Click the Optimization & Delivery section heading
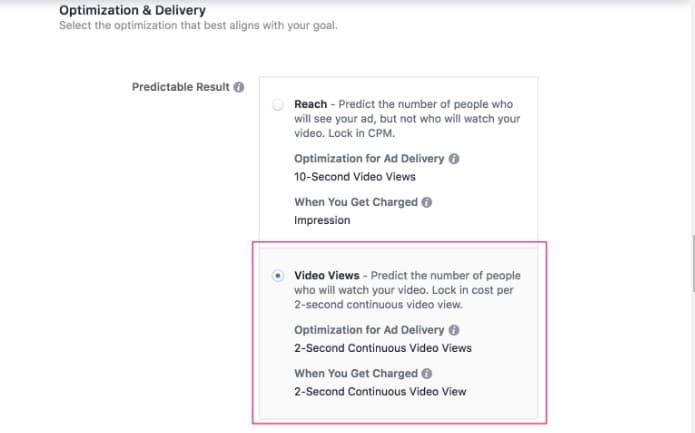The width and height of the screenshot is (695, 433). [133, 10]
